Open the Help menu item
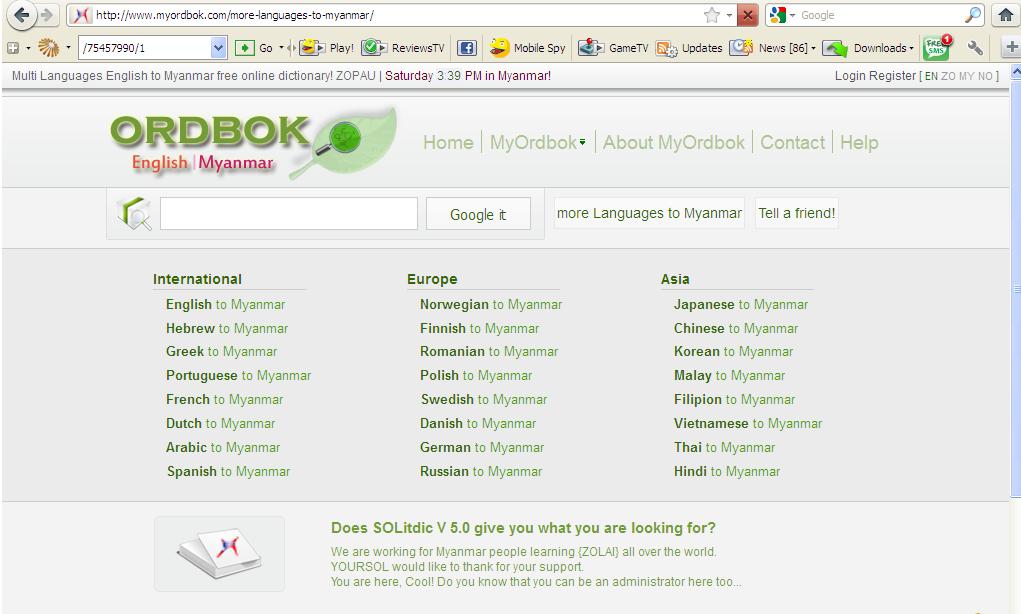Image resolution: width=1021 pixels, height=614 pixels. [x=859, y=143]
